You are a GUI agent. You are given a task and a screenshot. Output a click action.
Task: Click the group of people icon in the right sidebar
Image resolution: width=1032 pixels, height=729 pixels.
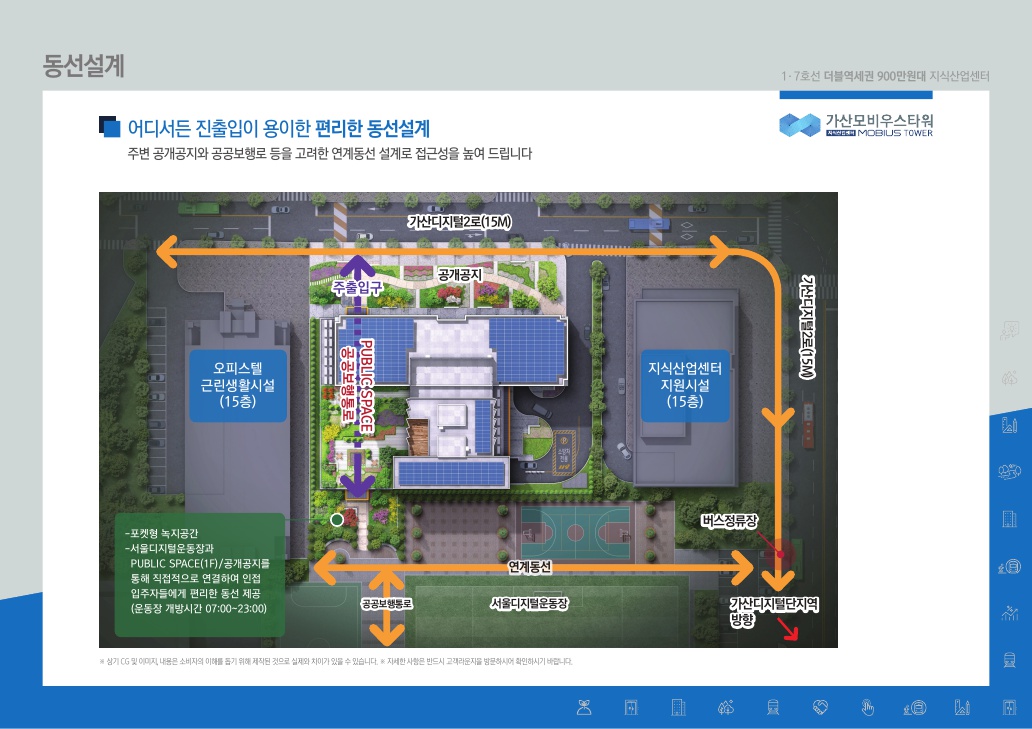point(1009,471)
